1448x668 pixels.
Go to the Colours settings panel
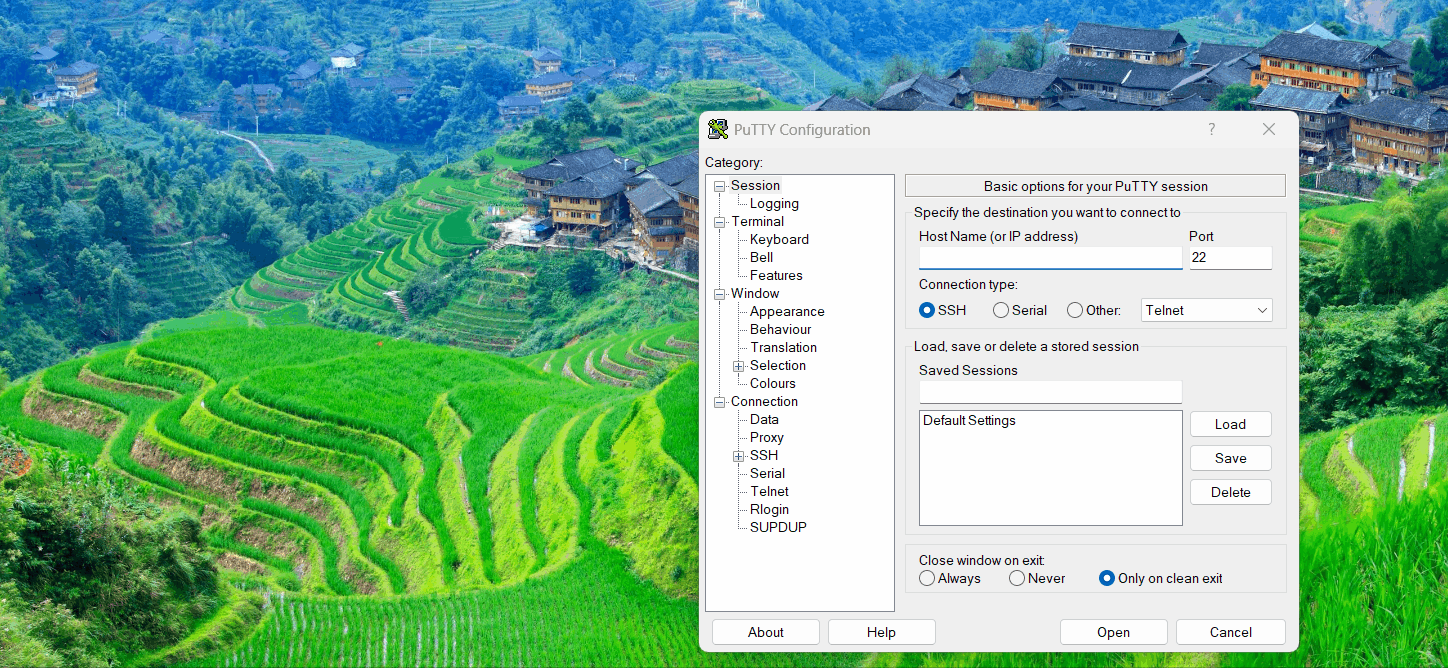pyautogui.click(x=773, y=383)
